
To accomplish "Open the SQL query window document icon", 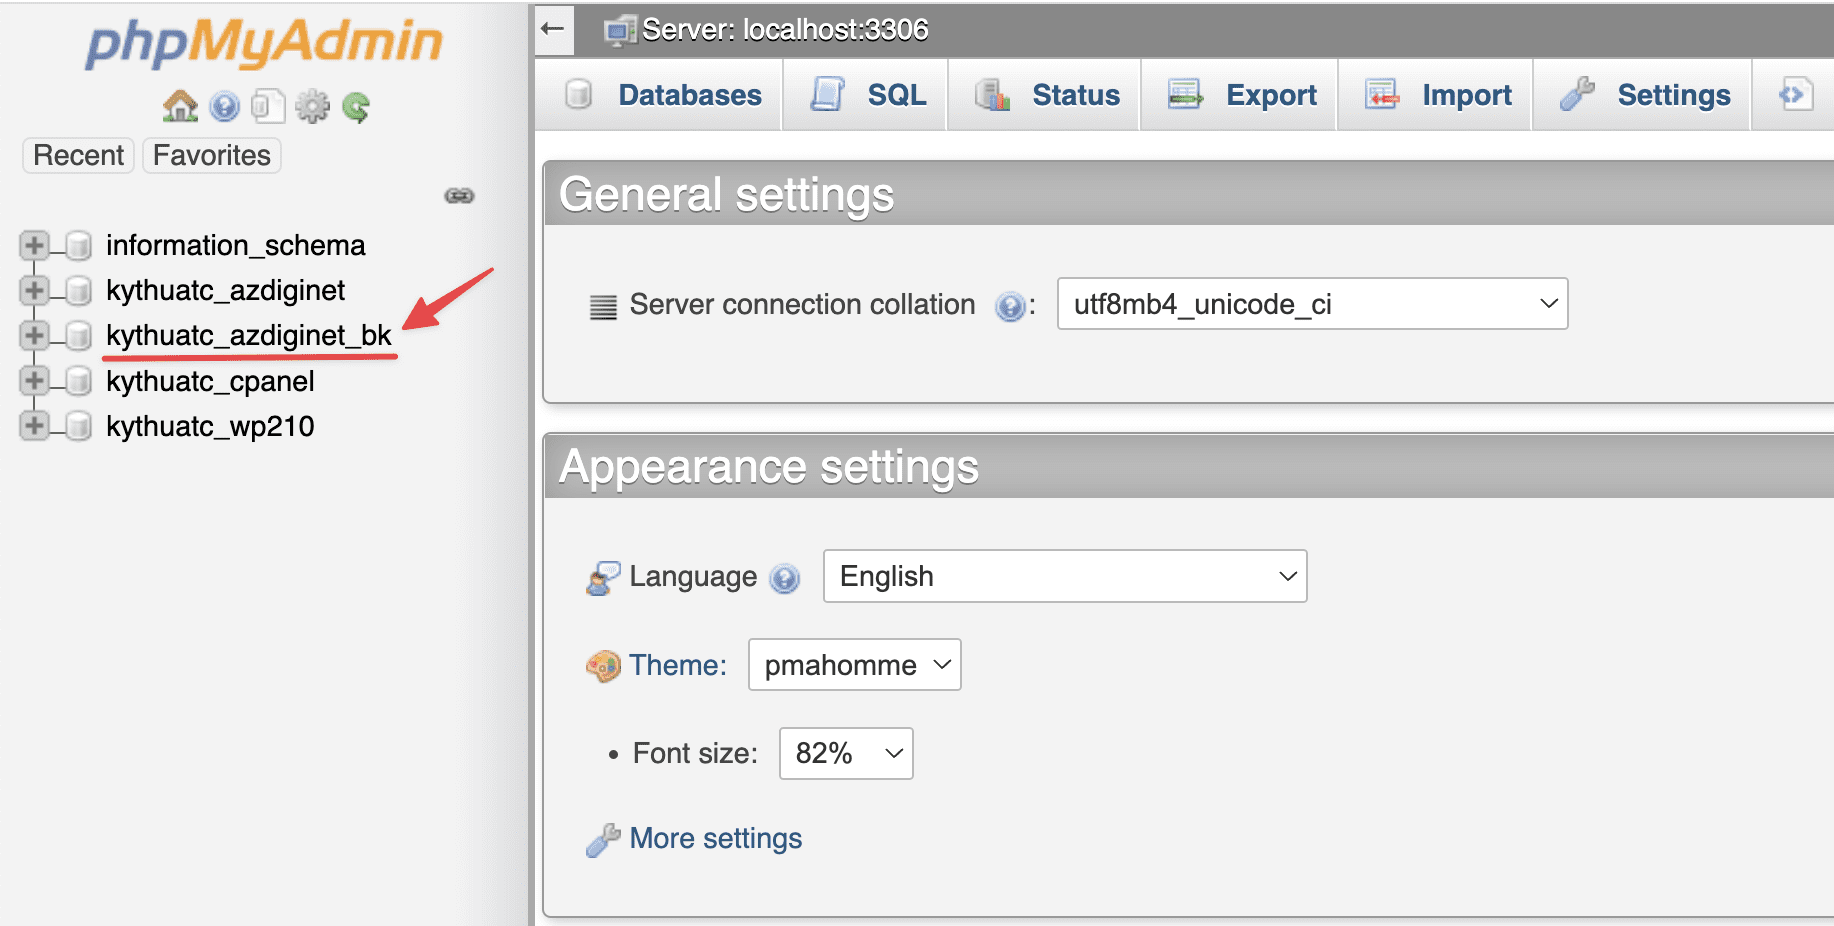I will coord(268,105).
